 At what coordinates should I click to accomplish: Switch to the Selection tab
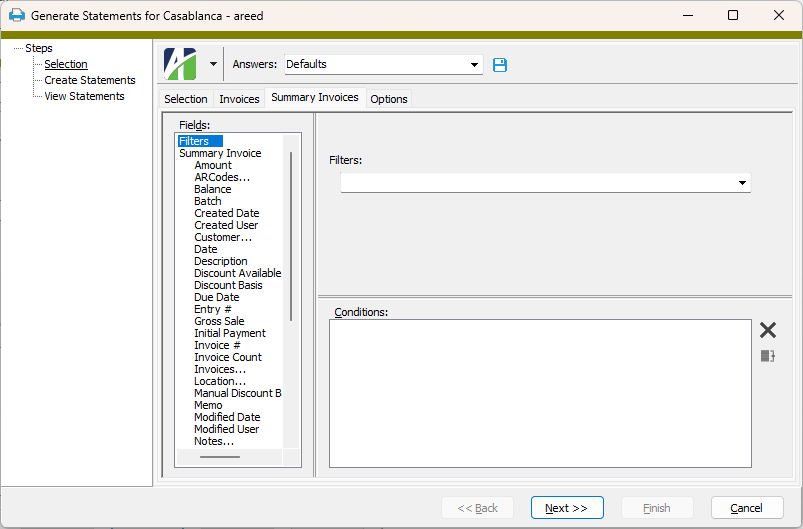click(186, 99)
